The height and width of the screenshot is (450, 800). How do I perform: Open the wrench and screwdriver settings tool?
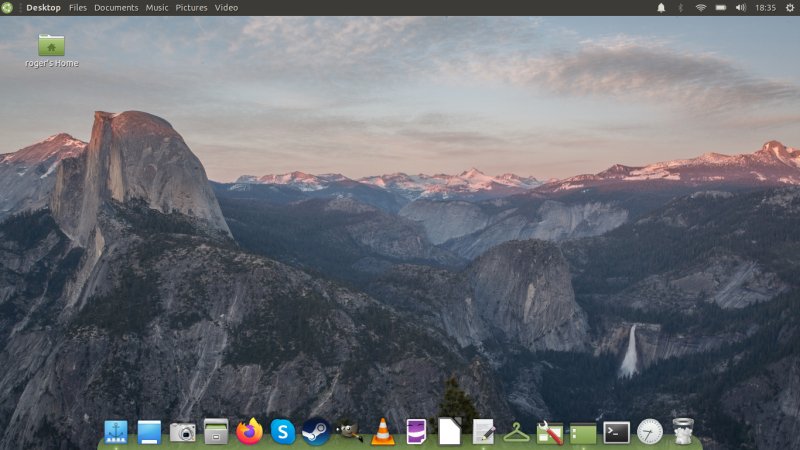pos(550,432)
